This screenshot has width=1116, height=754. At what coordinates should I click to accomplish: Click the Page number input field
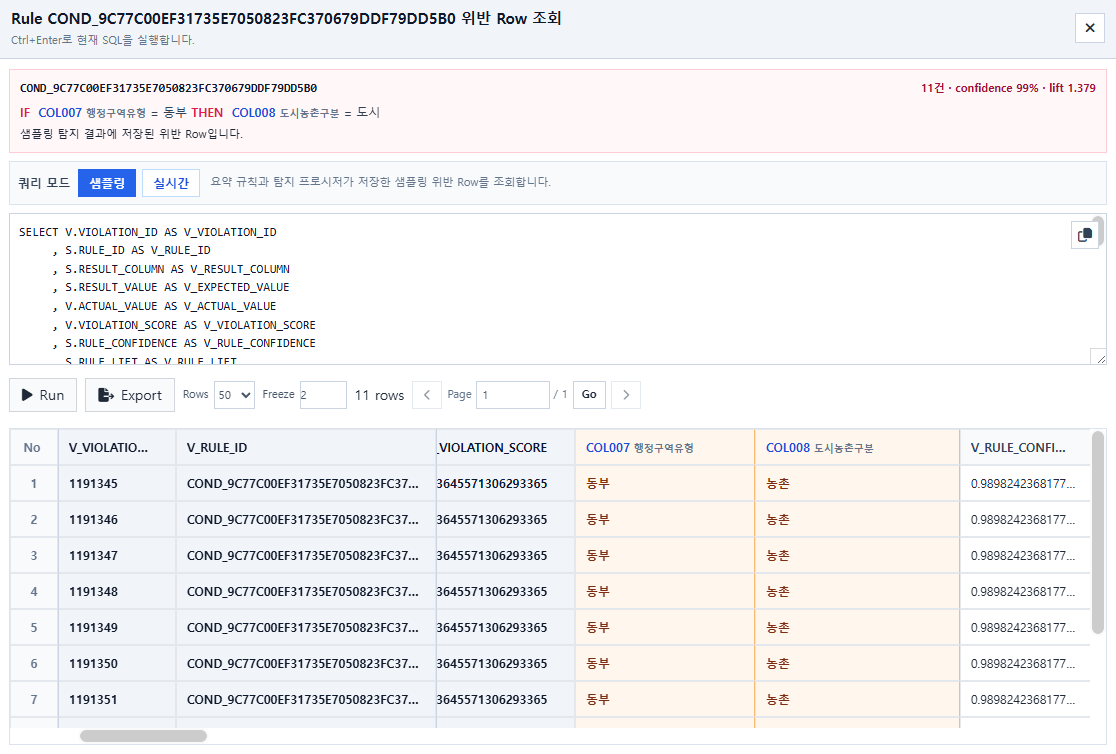[x=512, y=394]
